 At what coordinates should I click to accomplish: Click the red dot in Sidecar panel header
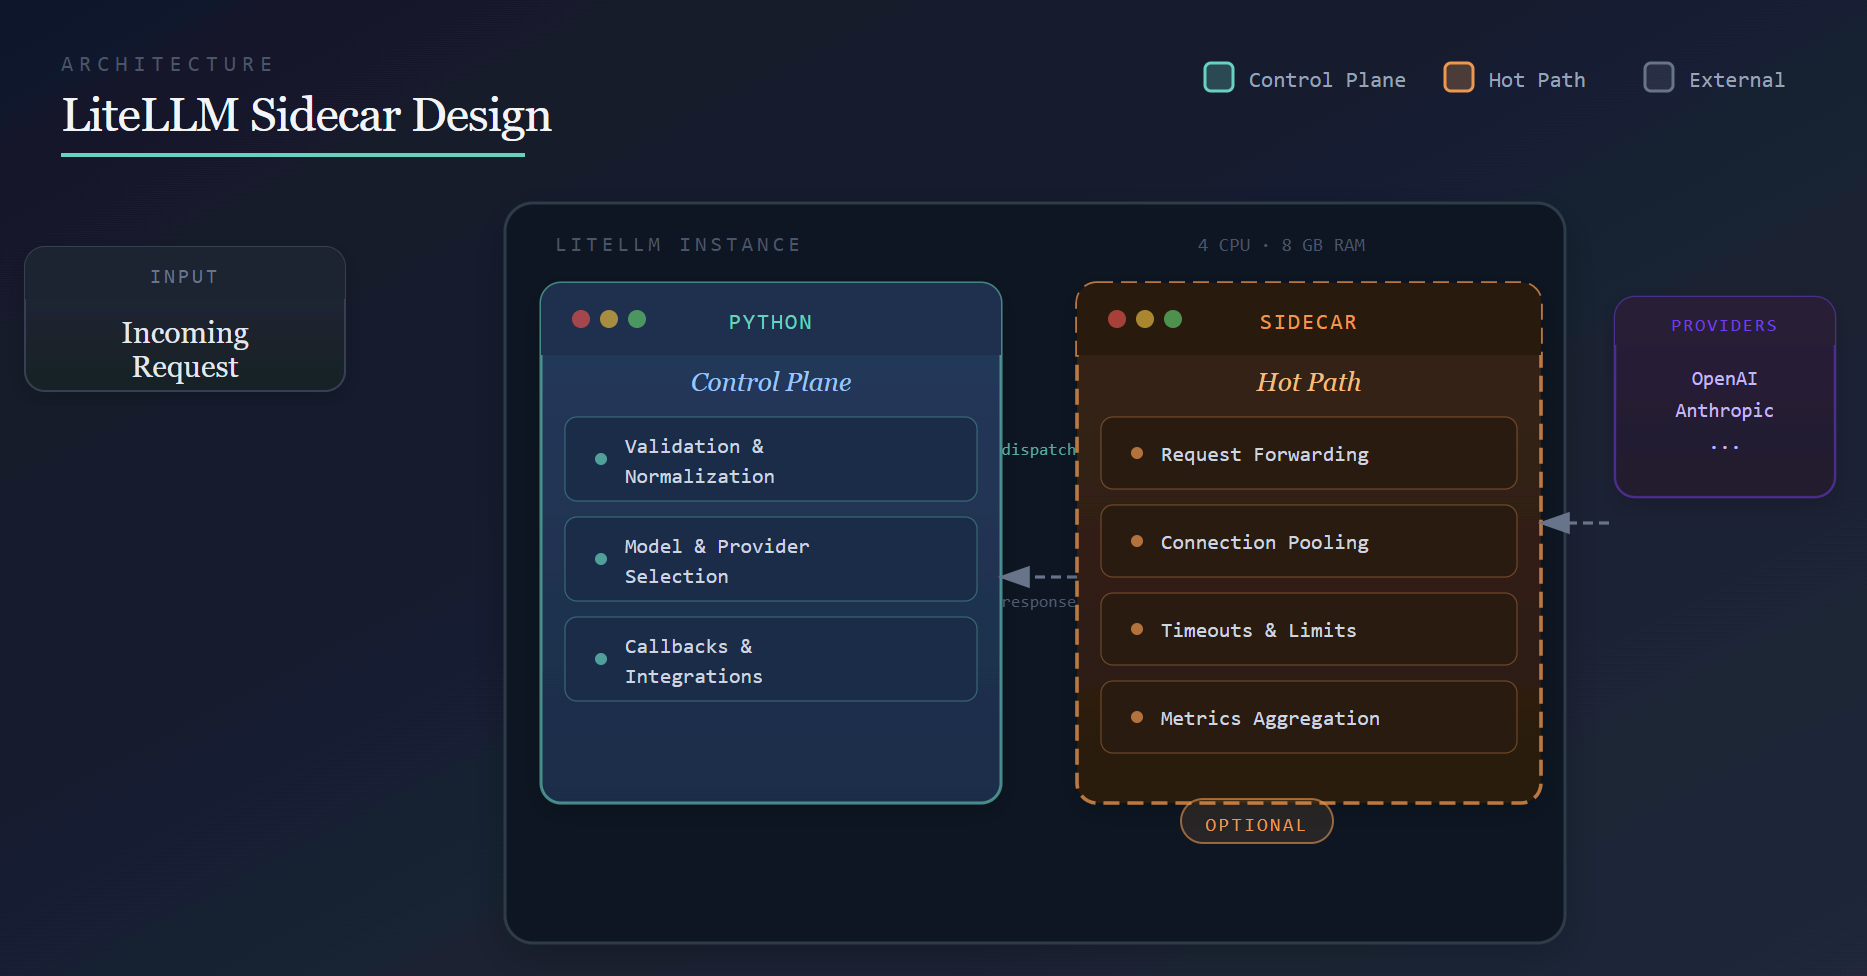(1117, 319)
